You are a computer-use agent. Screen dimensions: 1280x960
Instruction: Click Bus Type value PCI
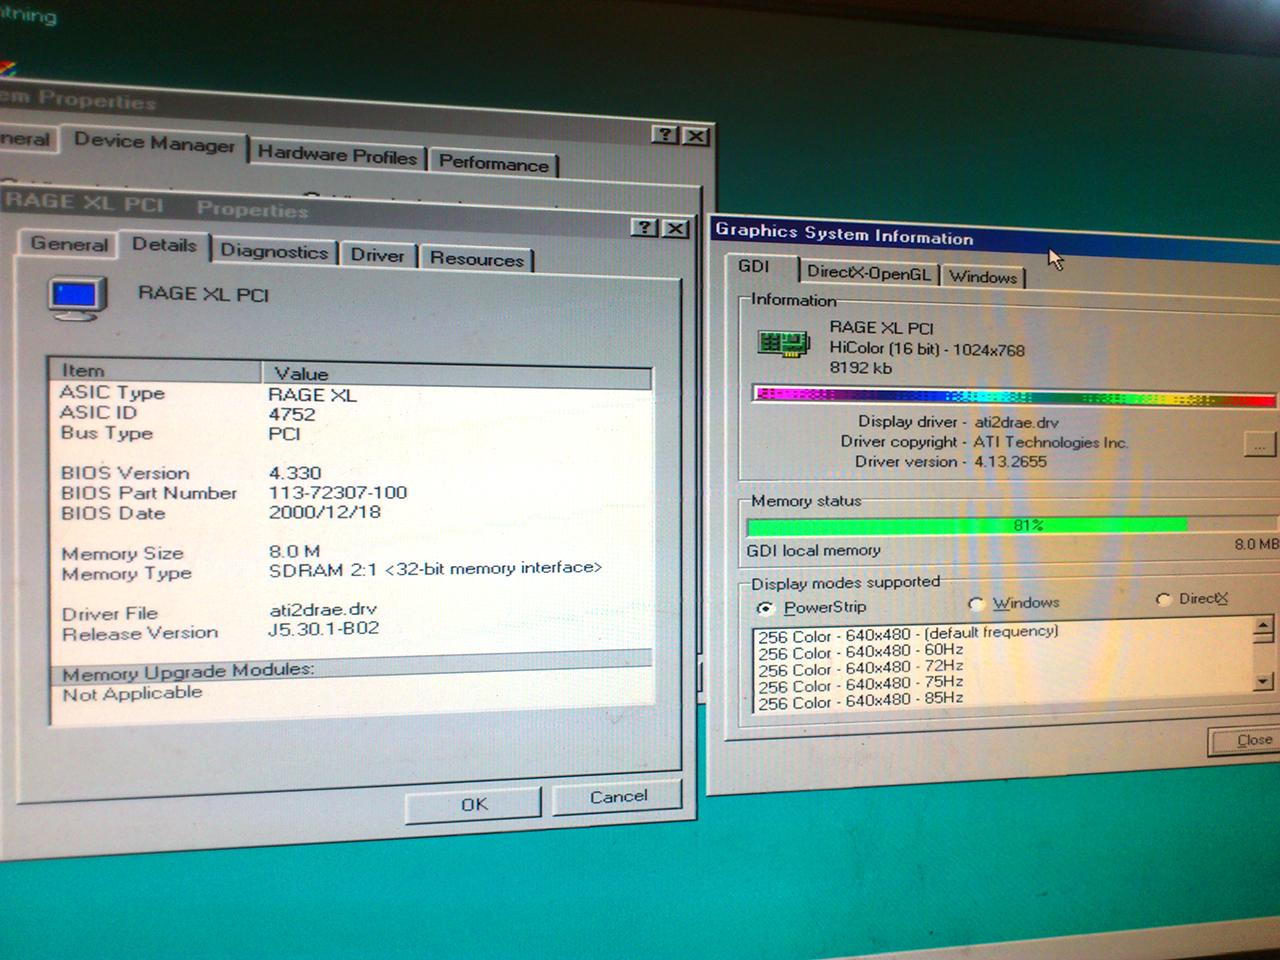(284, 434)
